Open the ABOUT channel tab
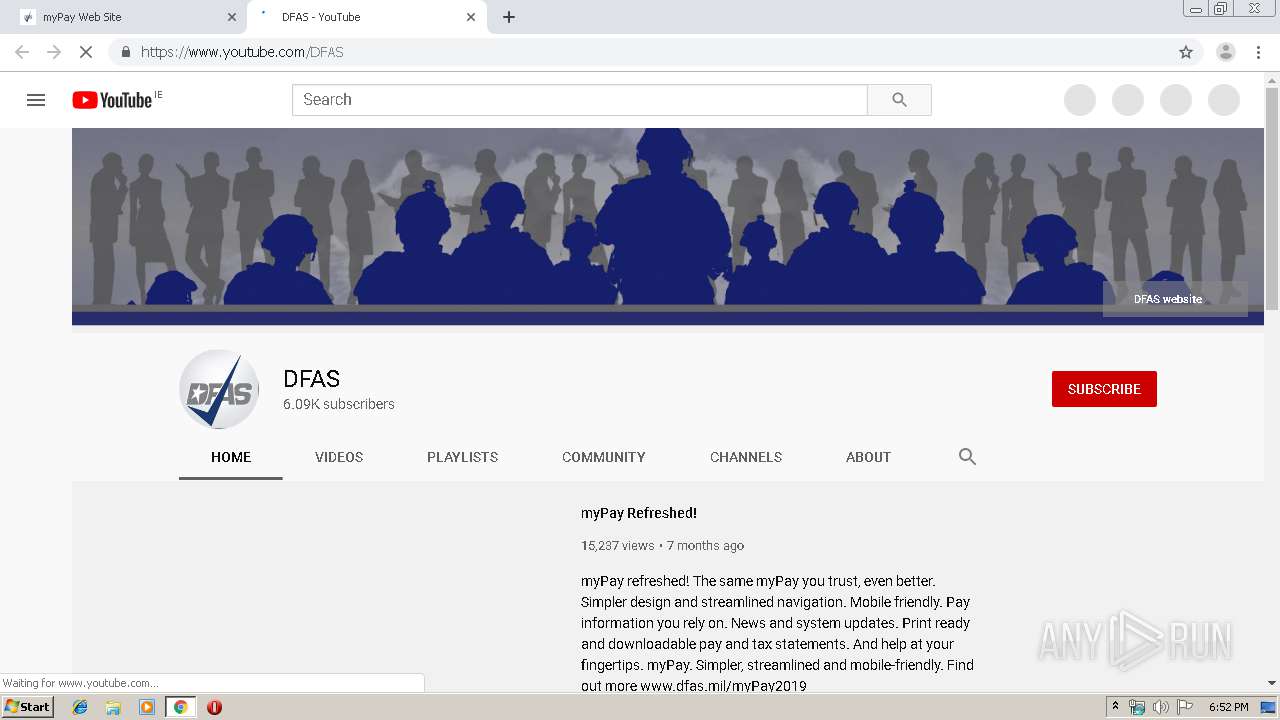 click(868, 457)
